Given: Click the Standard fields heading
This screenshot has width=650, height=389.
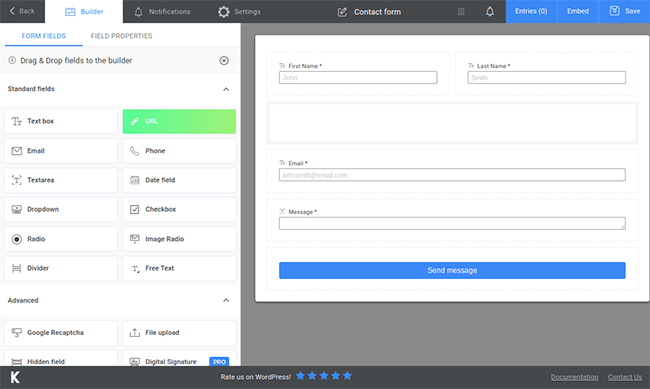Looking at the screenshot, I should 31,89.
